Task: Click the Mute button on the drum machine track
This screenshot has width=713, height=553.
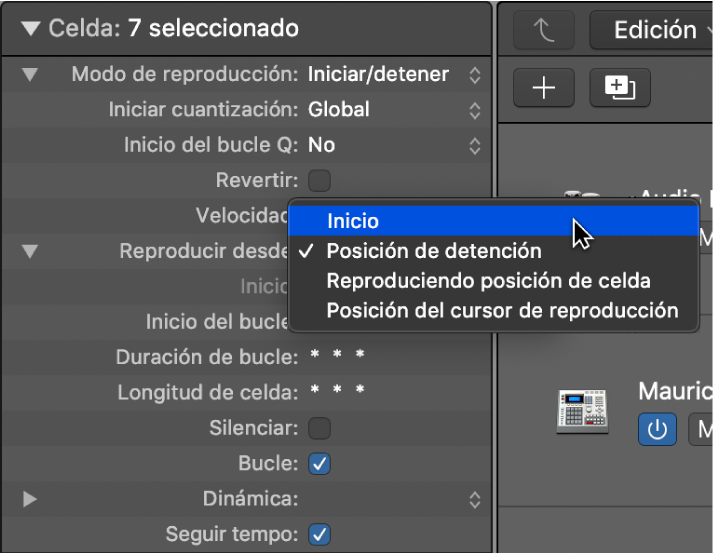Action: point(701,429)
